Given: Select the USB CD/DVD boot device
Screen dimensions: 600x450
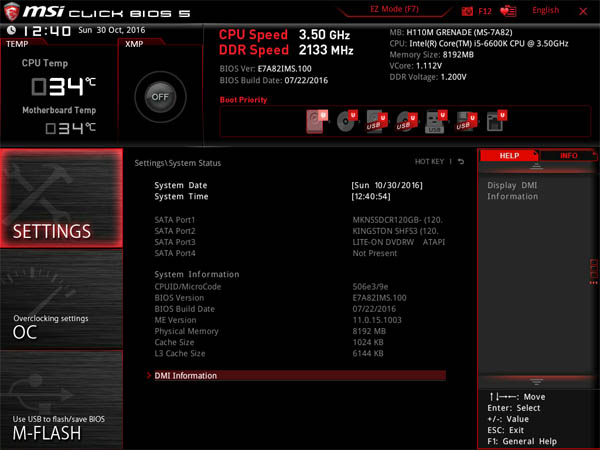Looking at the screenshot, I should pos(406,122).
